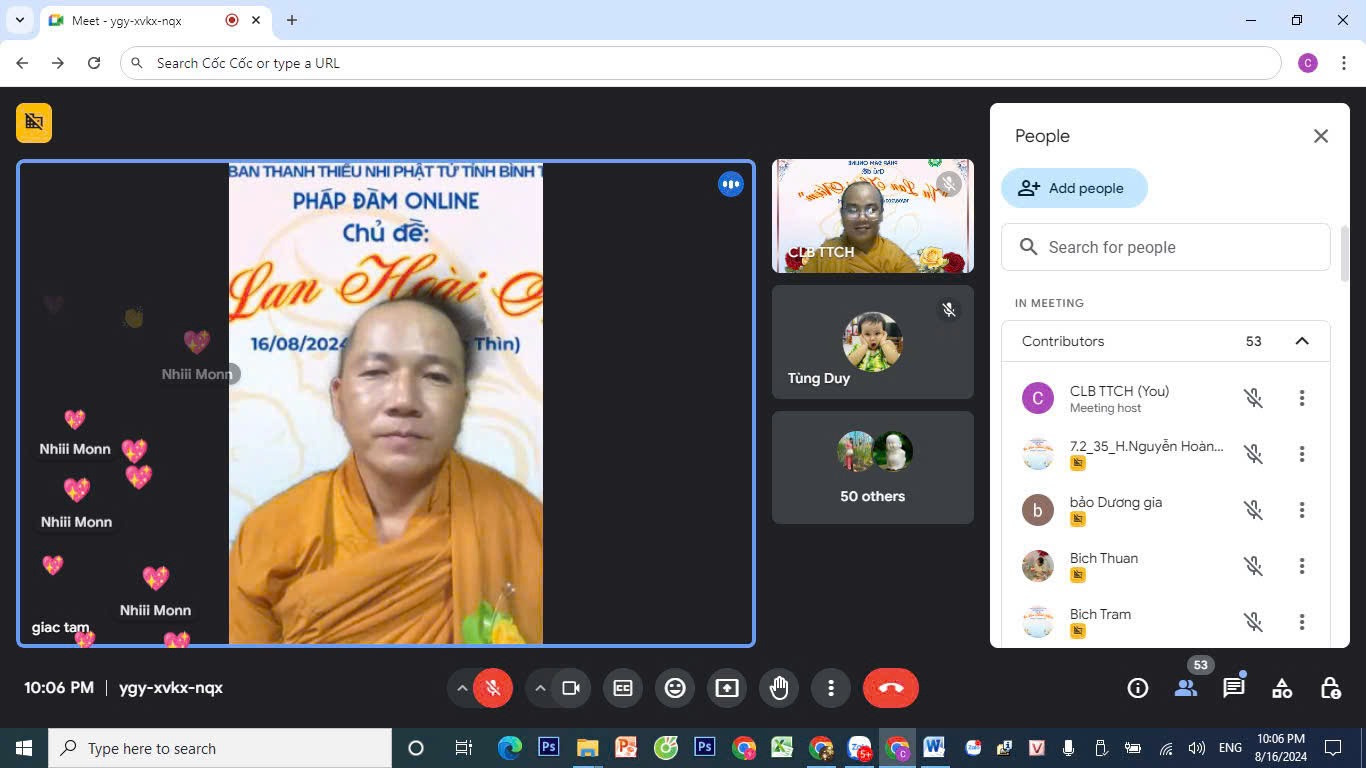Turn on closed captions
The height and width of the screenshot is (768, 1366).
point(623,688)
